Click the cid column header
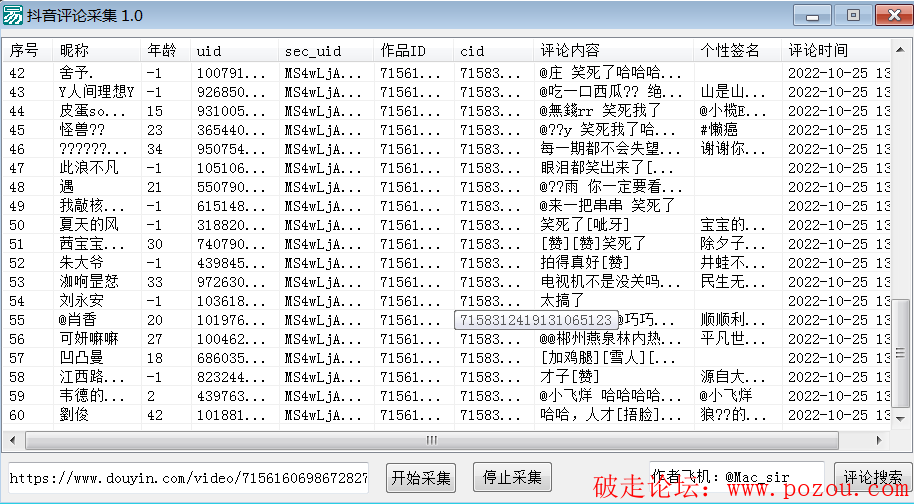 click(x=494, y=51)
